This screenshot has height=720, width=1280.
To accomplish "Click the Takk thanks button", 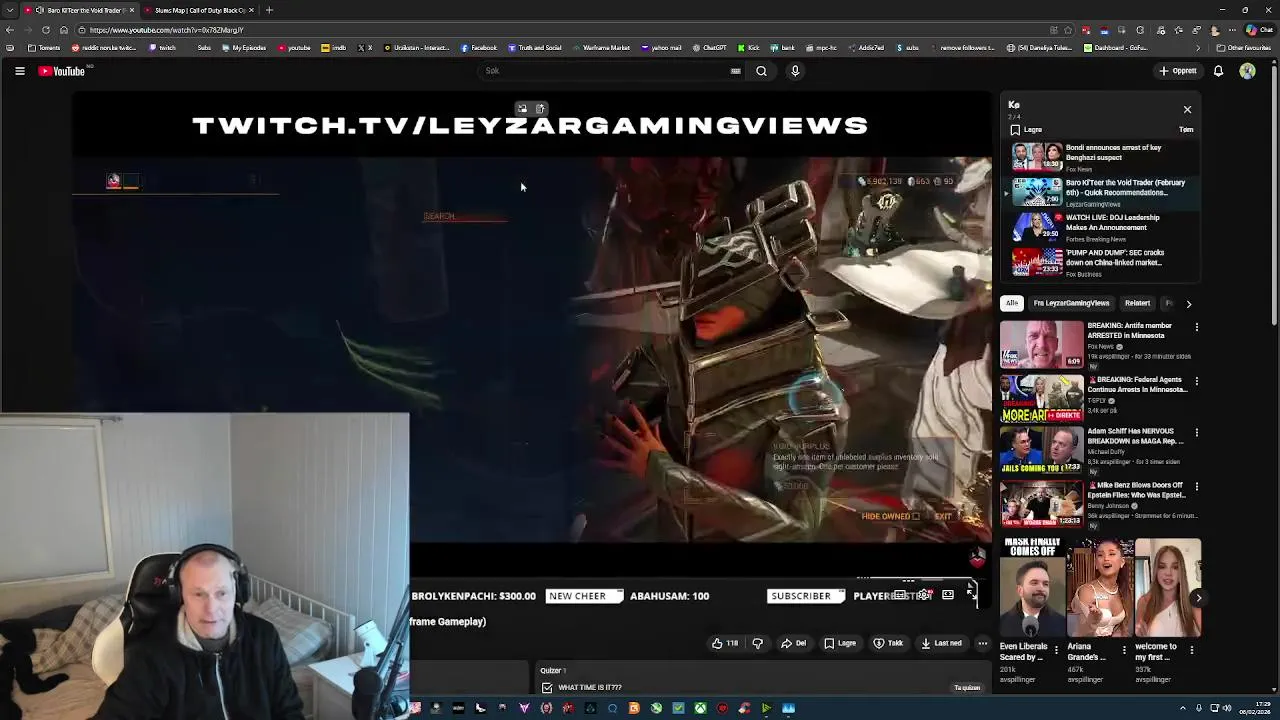I will click(888, 643).
